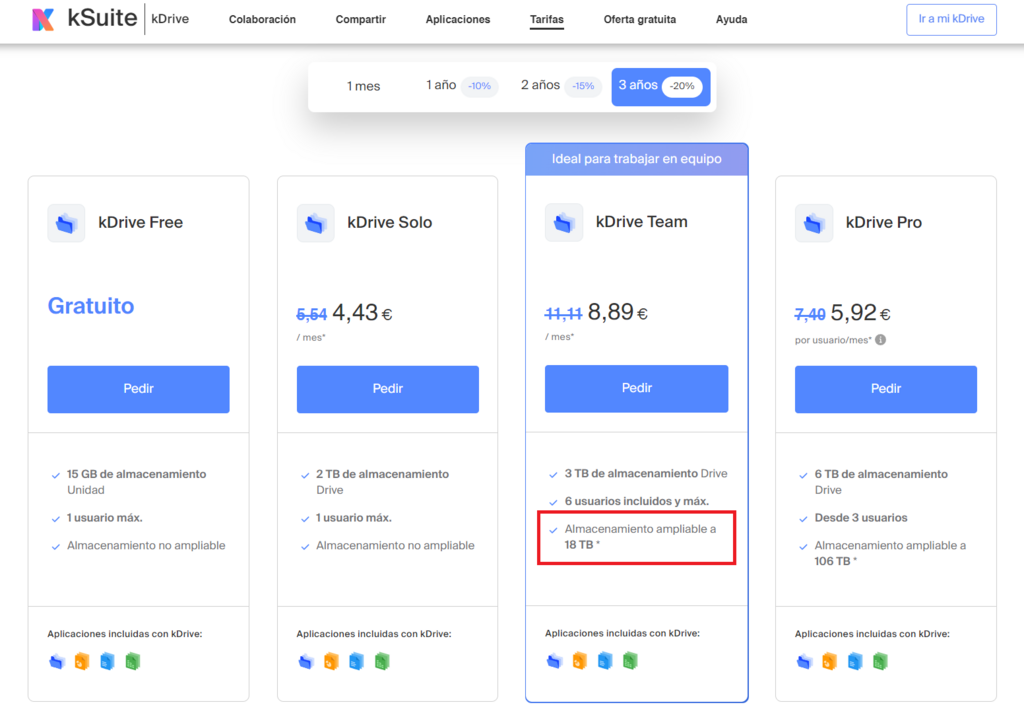Screen dimensions: 1024x713
Task: Click green app icon in Solo plan
Action: click(382, 661)
